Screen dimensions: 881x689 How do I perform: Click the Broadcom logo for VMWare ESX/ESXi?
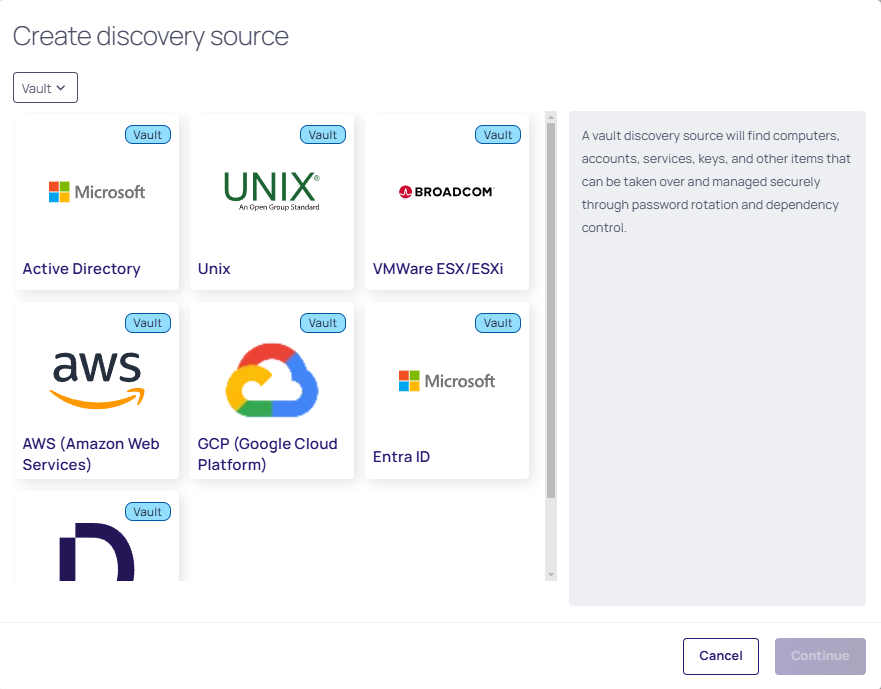pyautogui.click(x=446, y=191)
